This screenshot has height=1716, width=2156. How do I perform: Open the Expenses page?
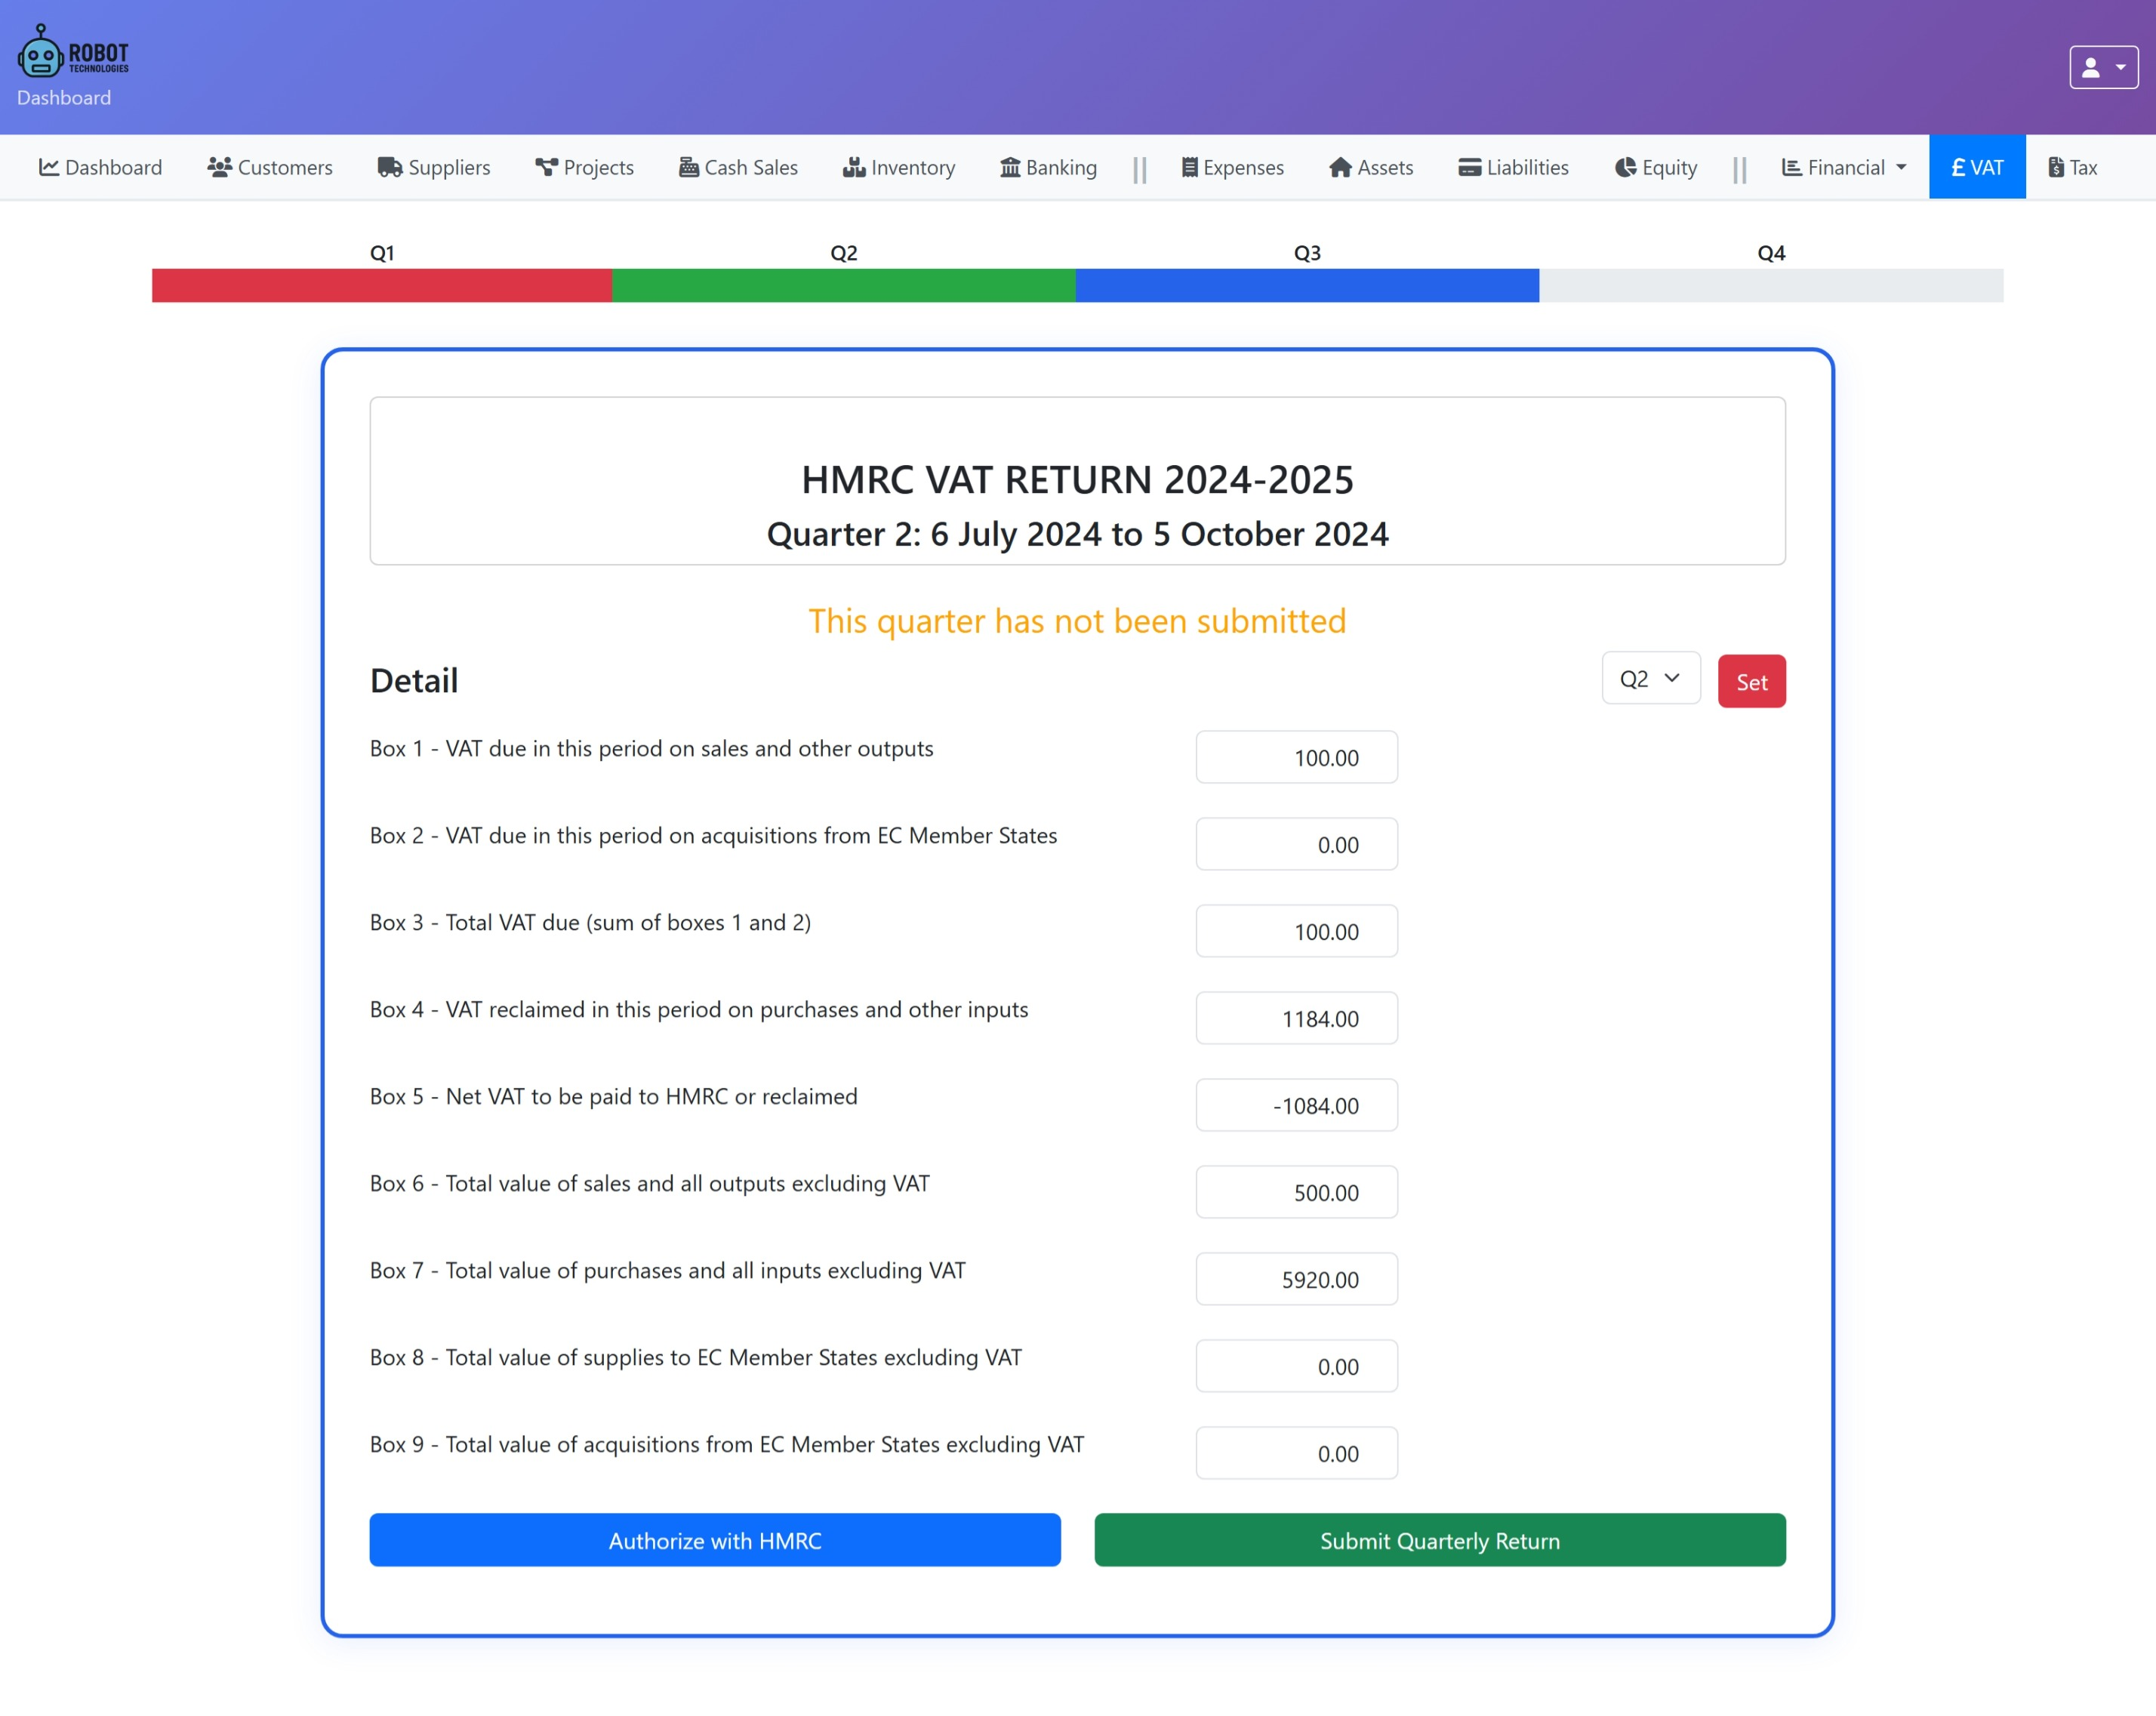point(1232,167)
